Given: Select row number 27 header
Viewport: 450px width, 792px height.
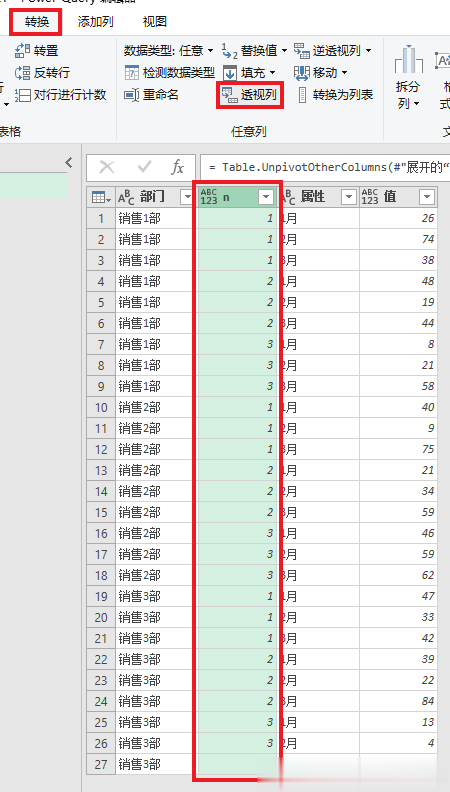Looking at the screenshot, I should click(x=101, y=764).
